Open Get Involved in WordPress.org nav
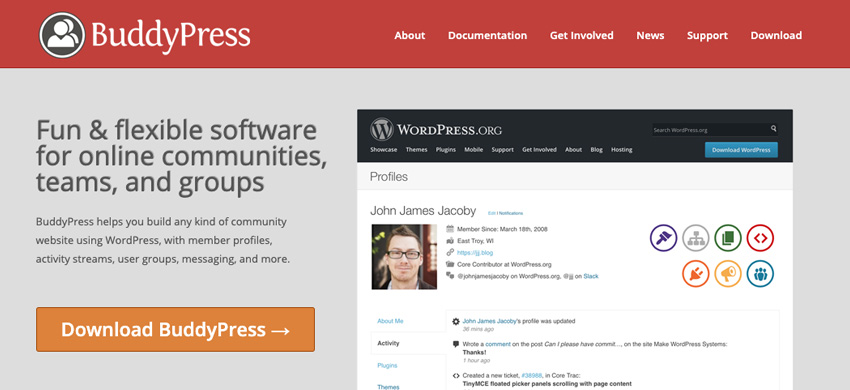 coord(539,150)
